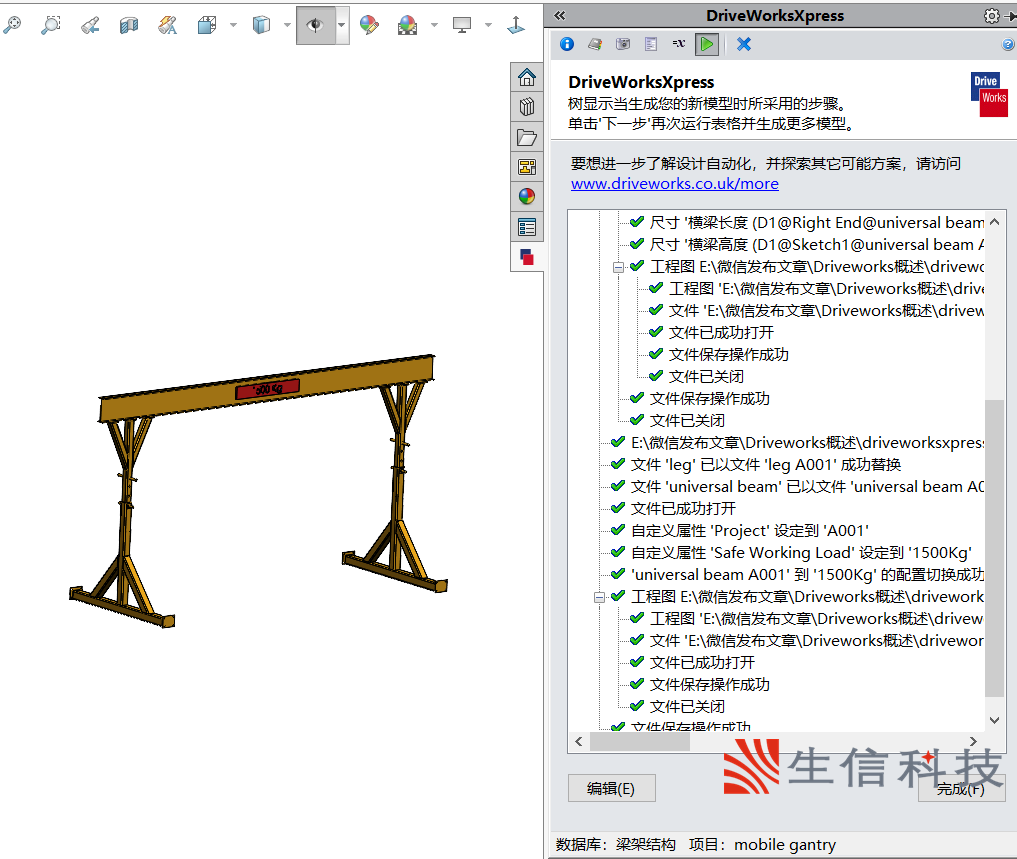Open the www.driveworks.co.uk/more link
The width and height of the screenshot is (1017, 859).
[x=675, y=184]
